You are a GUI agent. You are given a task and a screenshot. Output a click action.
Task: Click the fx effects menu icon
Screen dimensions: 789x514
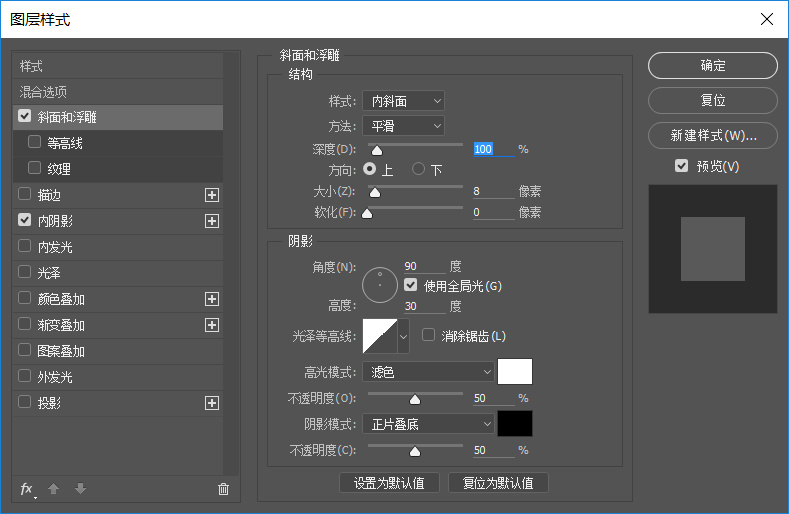27,489
